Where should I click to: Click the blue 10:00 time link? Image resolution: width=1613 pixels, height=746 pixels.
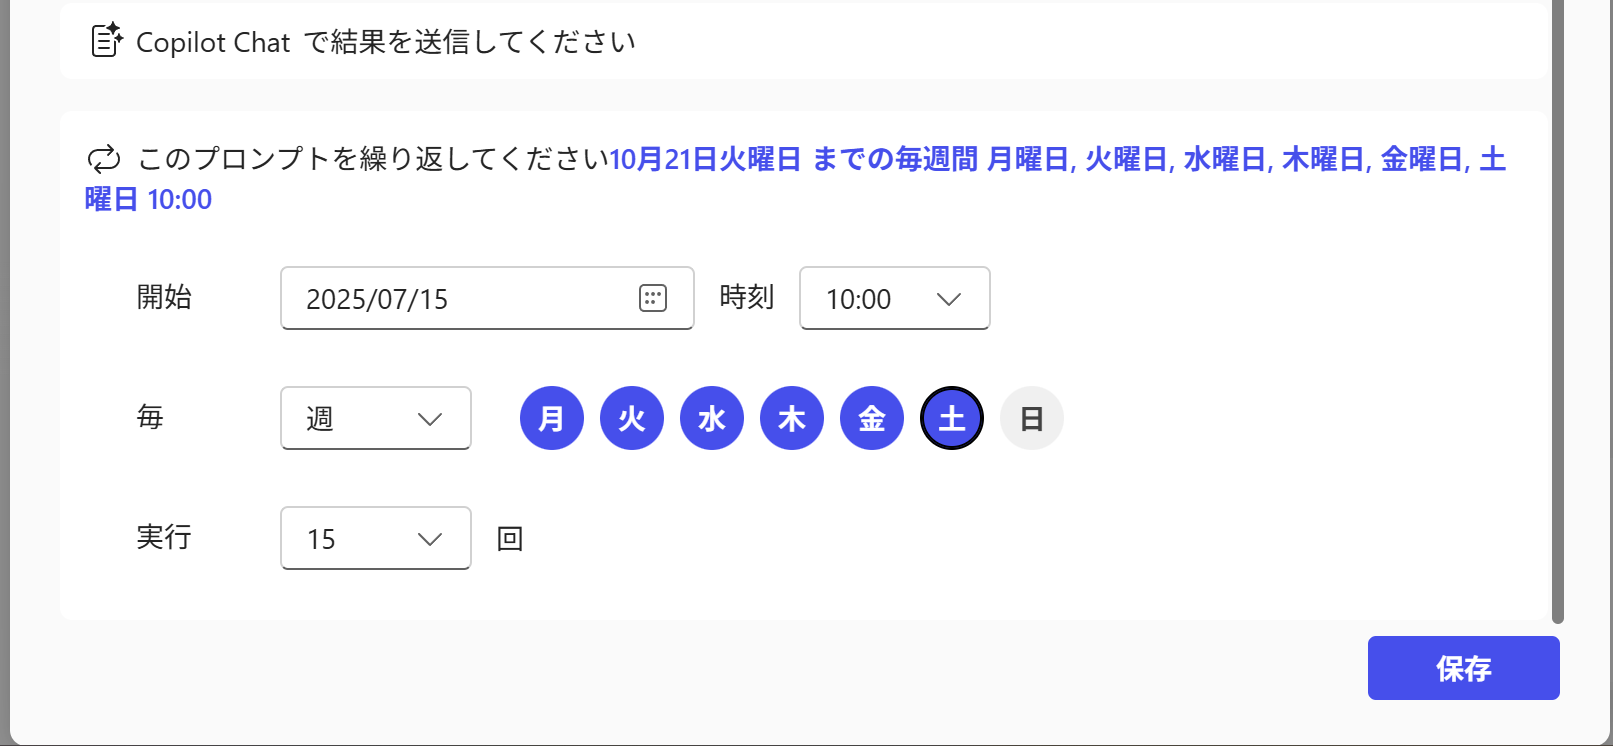pos(180,199)
